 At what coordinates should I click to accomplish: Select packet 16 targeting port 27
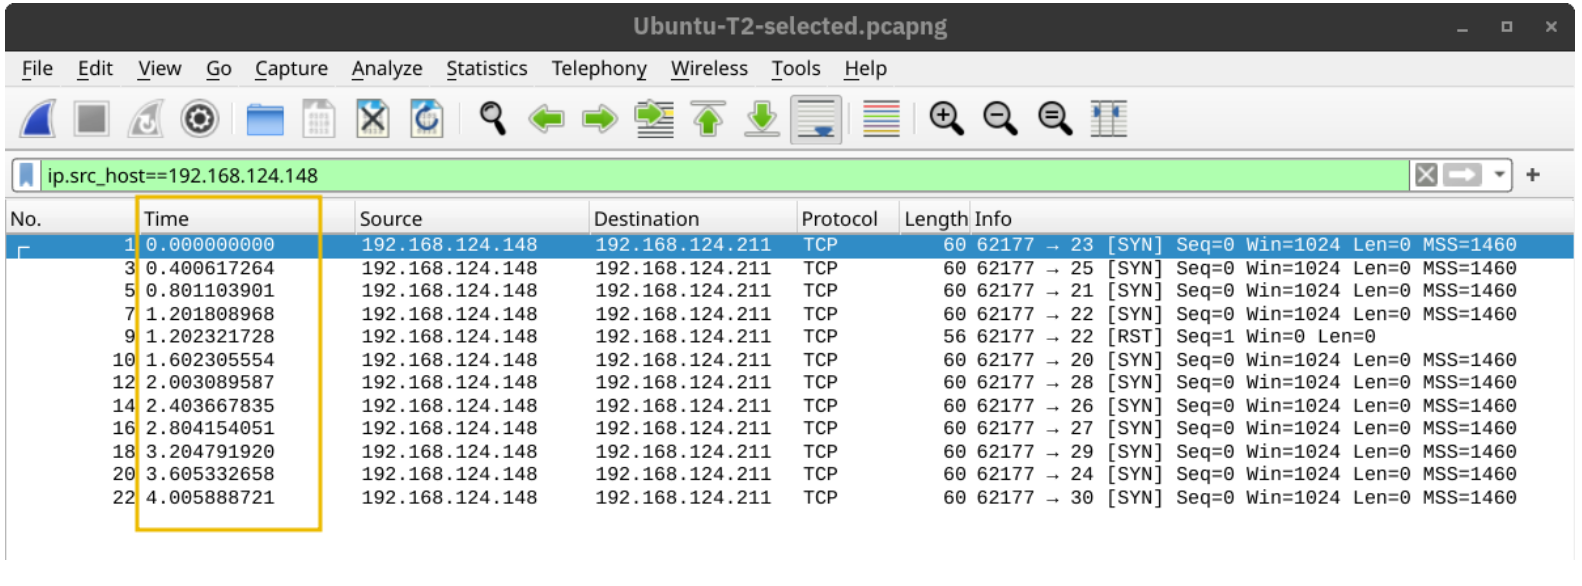pos(790,429)
